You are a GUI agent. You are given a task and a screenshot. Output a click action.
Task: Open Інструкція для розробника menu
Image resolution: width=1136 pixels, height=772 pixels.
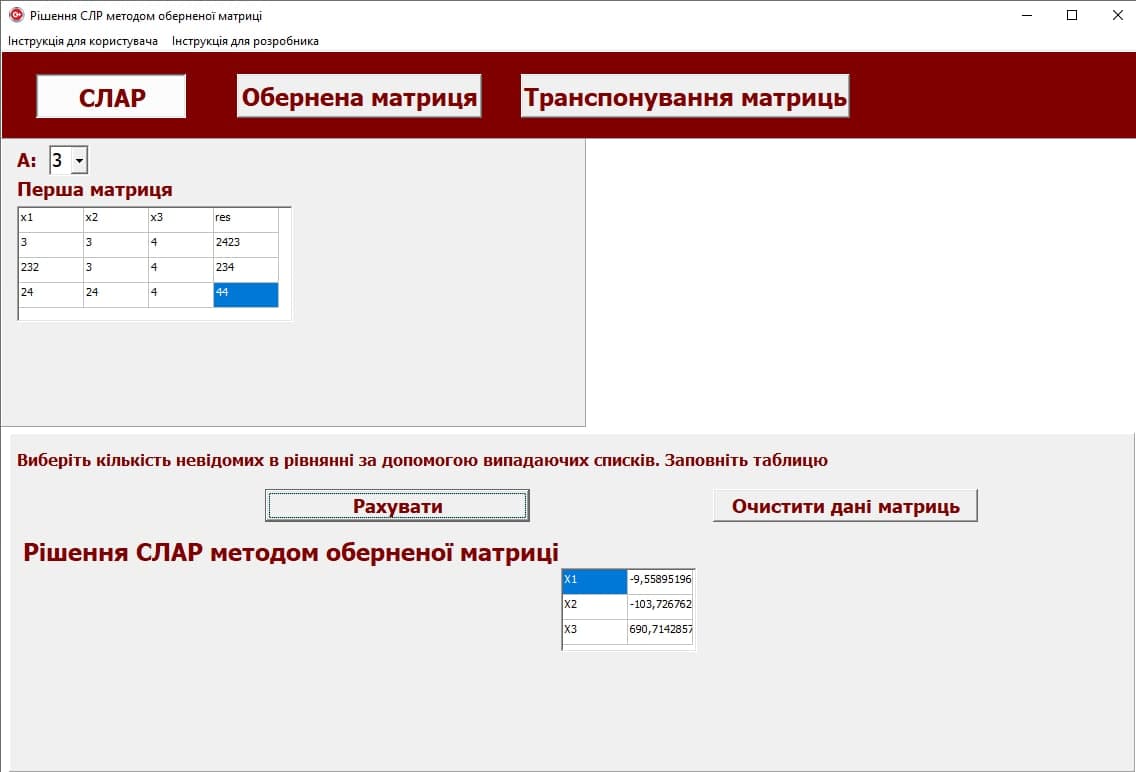245,41
